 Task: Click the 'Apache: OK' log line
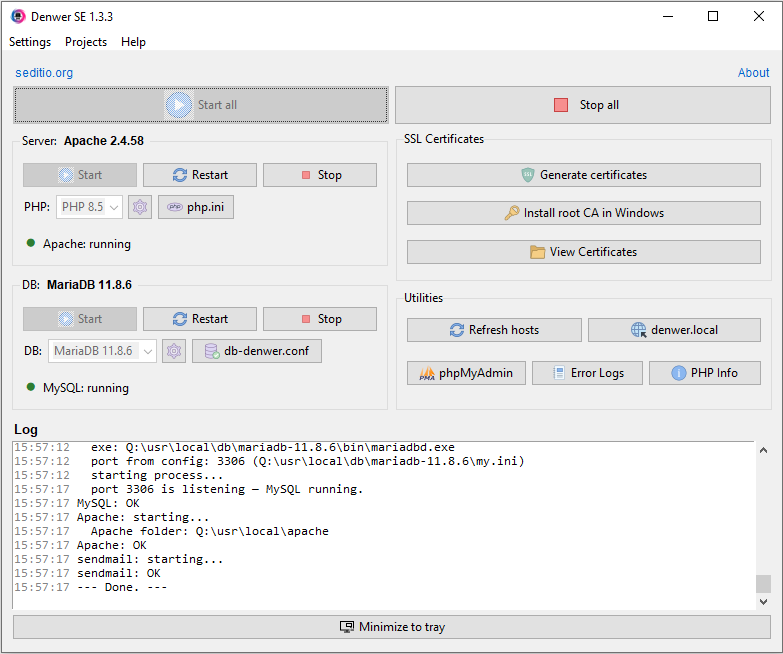(112, 545)
